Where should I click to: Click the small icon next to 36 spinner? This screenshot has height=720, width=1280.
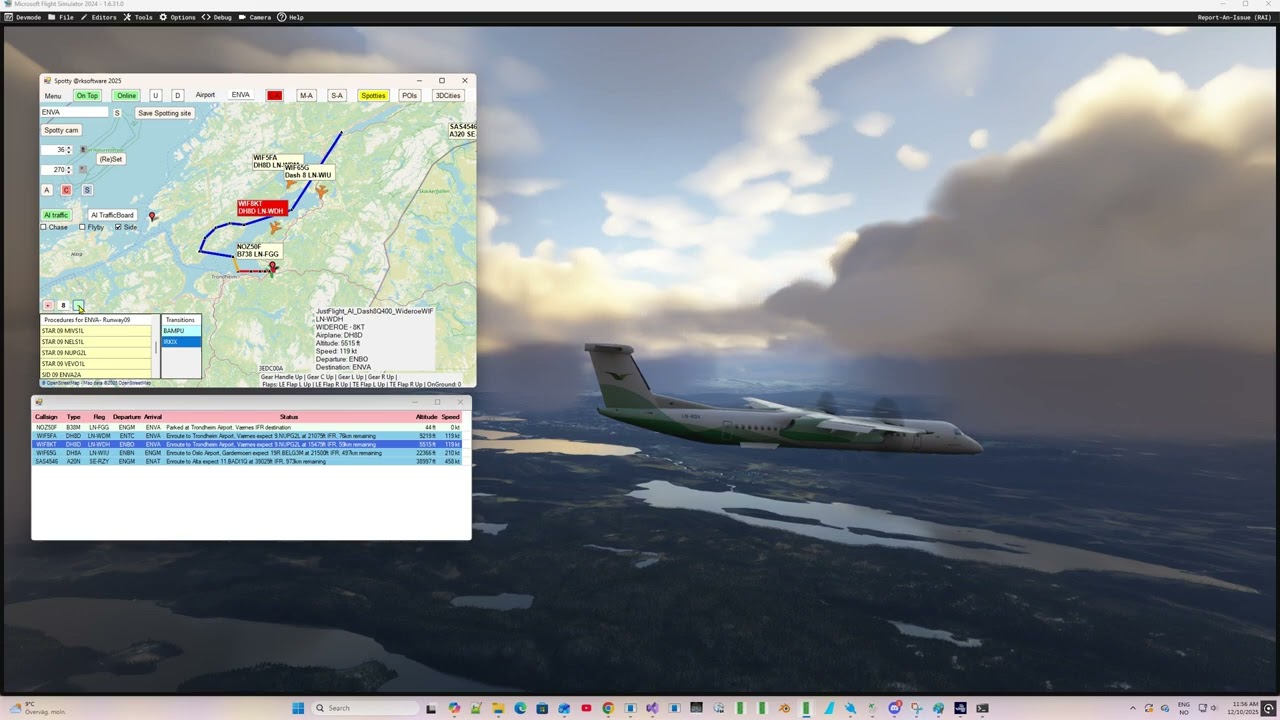83,150
